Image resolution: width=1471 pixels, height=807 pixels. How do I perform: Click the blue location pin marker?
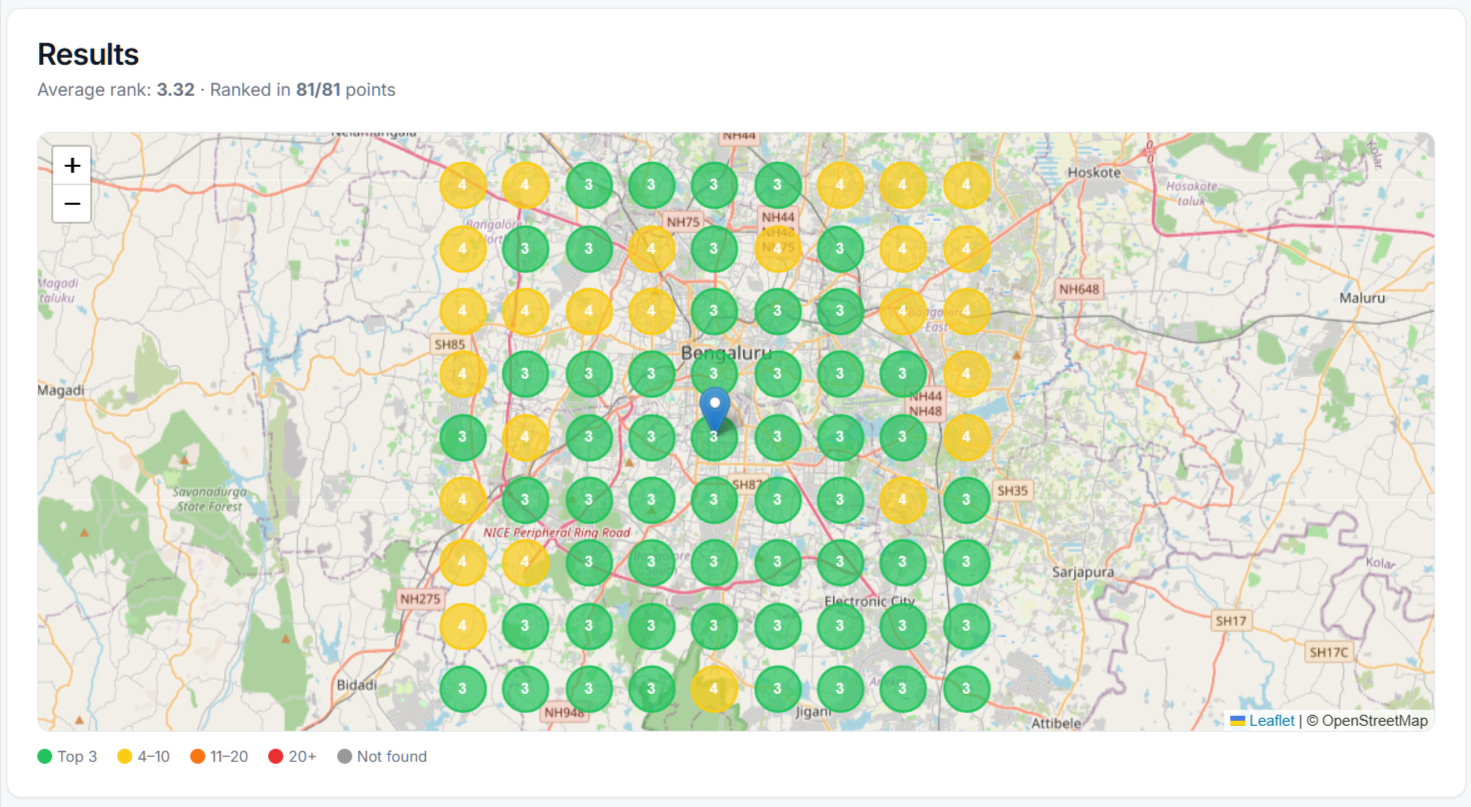pyautogui.click(x=714, y=410)
